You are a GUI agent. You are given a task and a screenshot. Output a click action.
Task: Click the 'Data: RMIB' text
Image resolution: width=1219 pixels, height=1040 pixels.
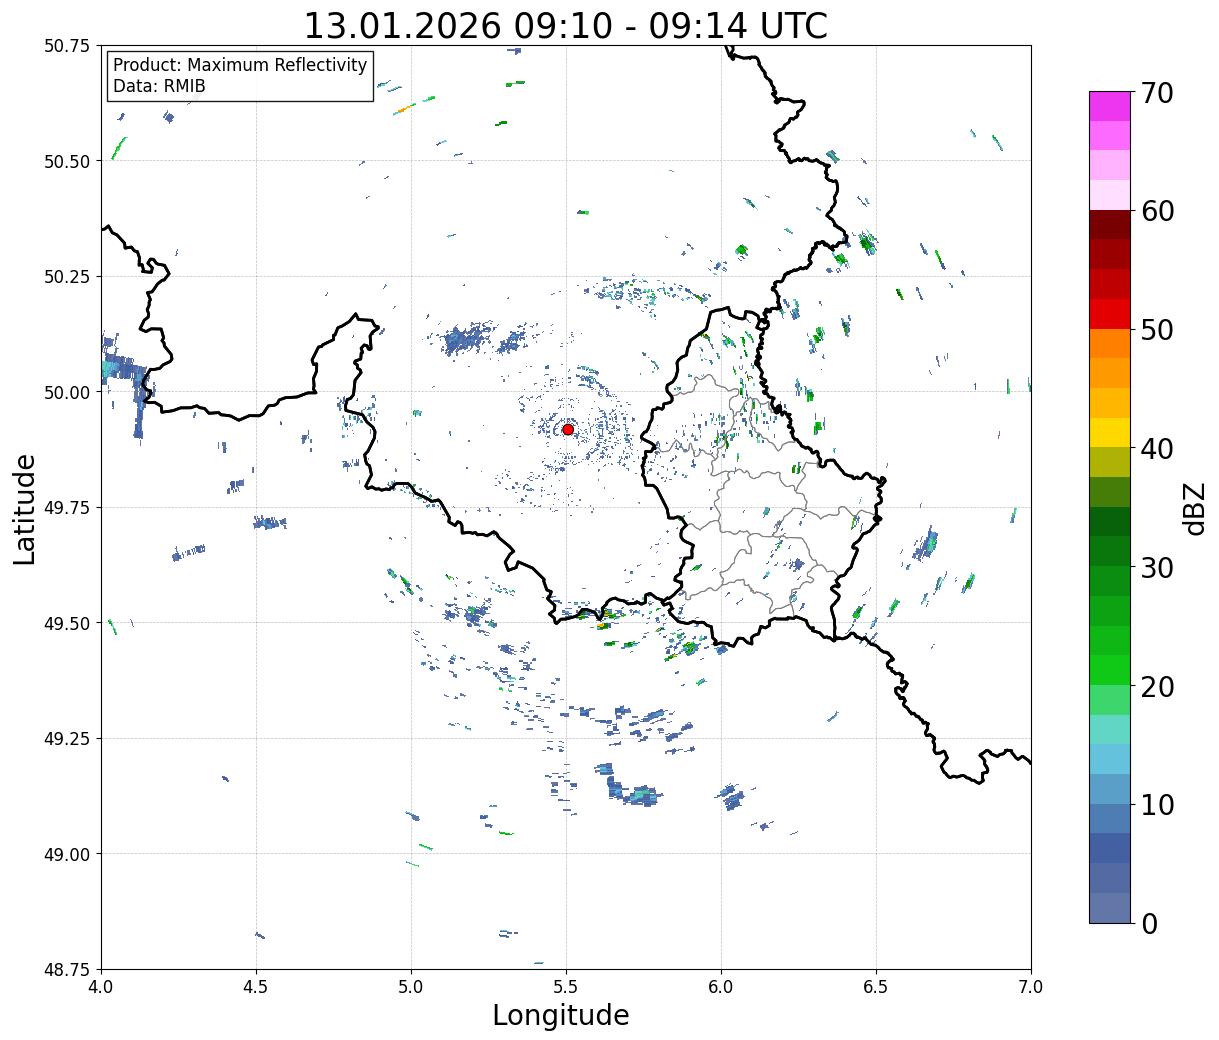click(159, 86)
